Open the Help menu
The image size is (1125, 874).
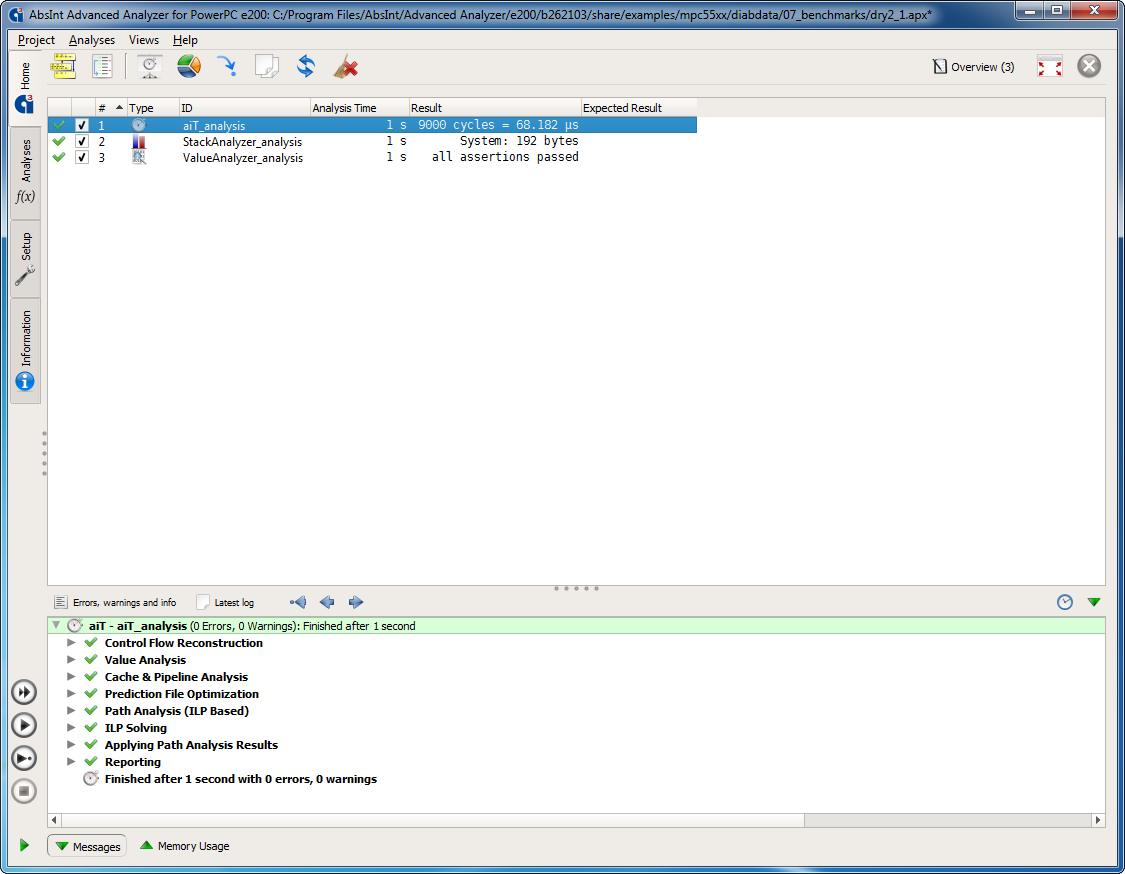tap(185, 40)
